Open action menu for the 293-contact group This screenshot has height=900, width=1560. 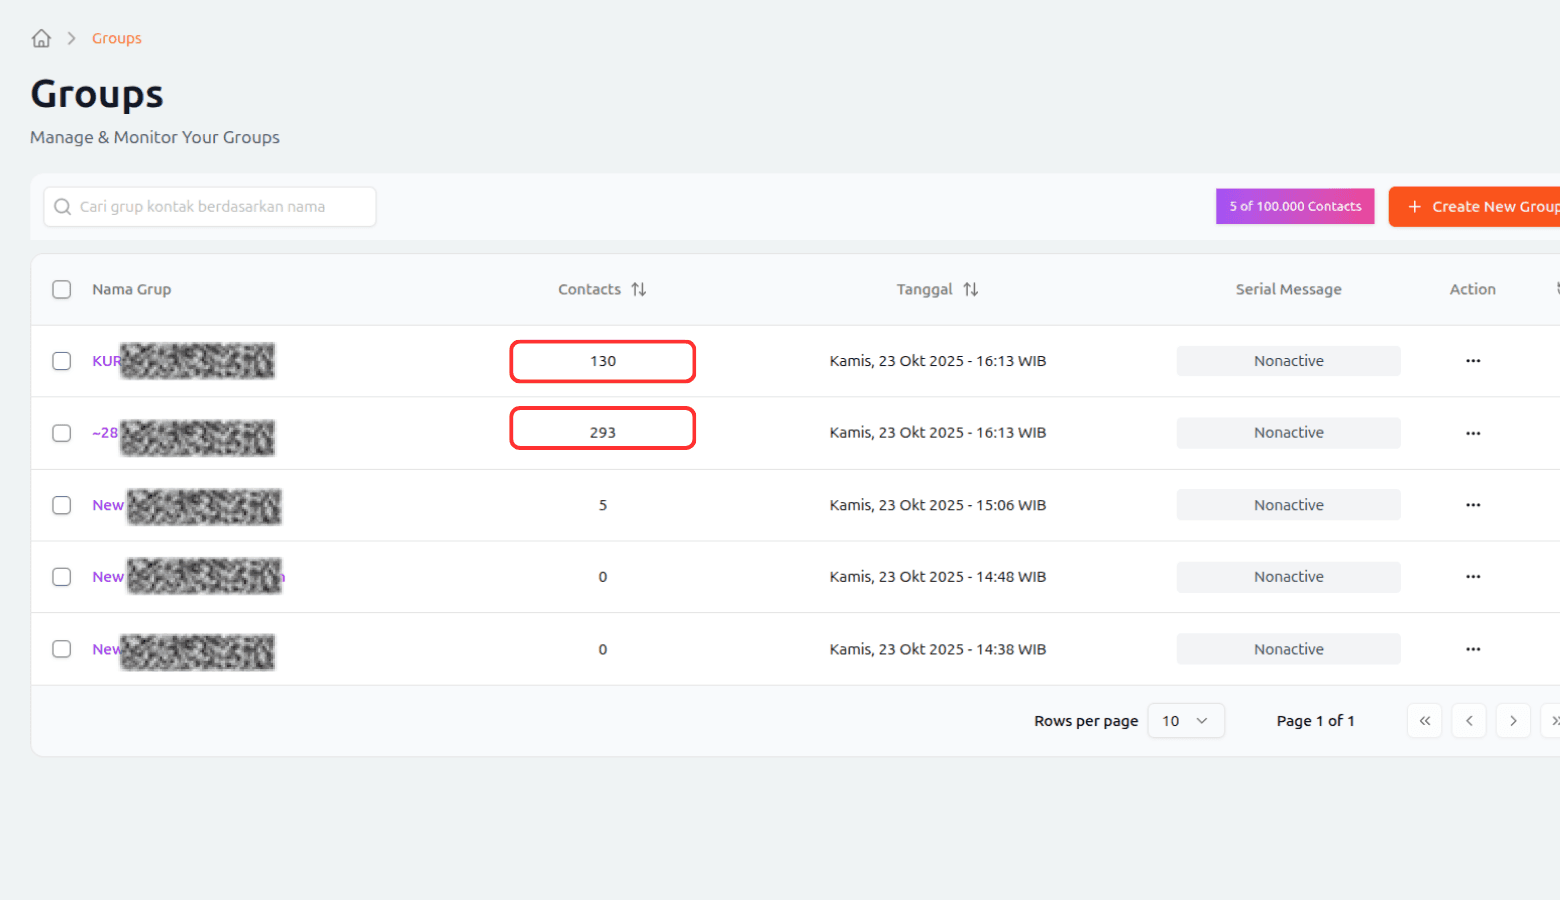(x=1472, y=433)
